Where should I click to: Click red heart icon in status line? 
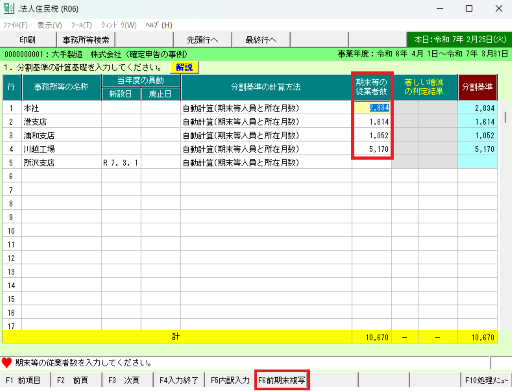point(7,362)
